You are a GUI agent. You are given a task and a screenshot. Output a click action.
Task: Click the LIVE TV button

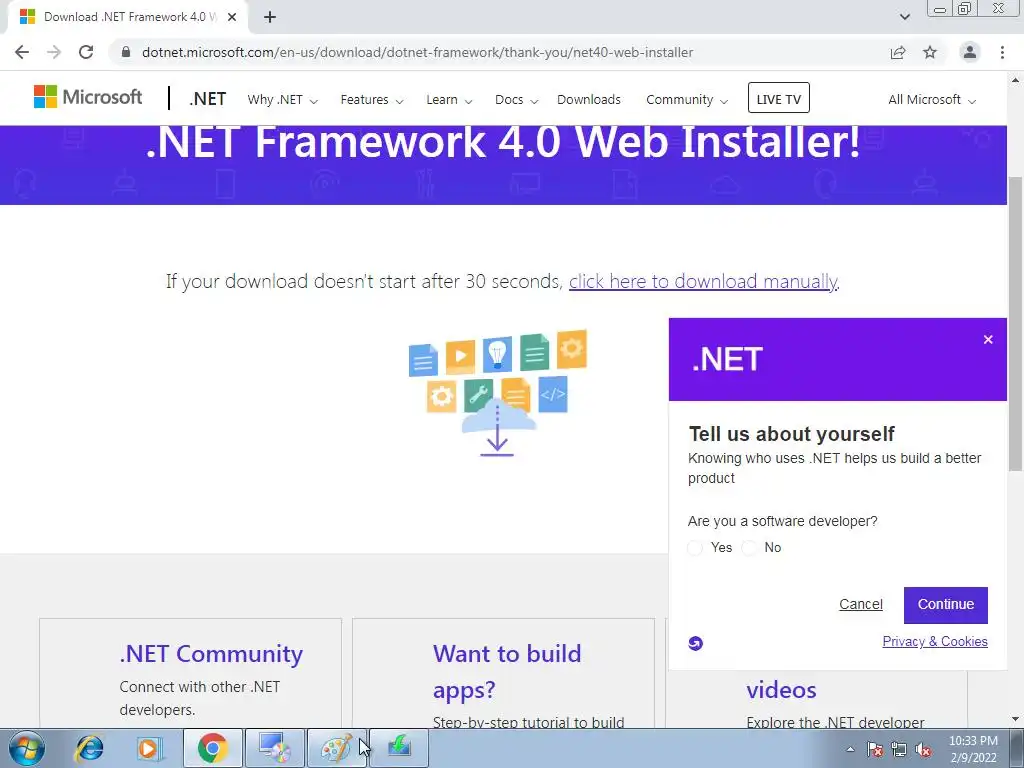(778, 98)
